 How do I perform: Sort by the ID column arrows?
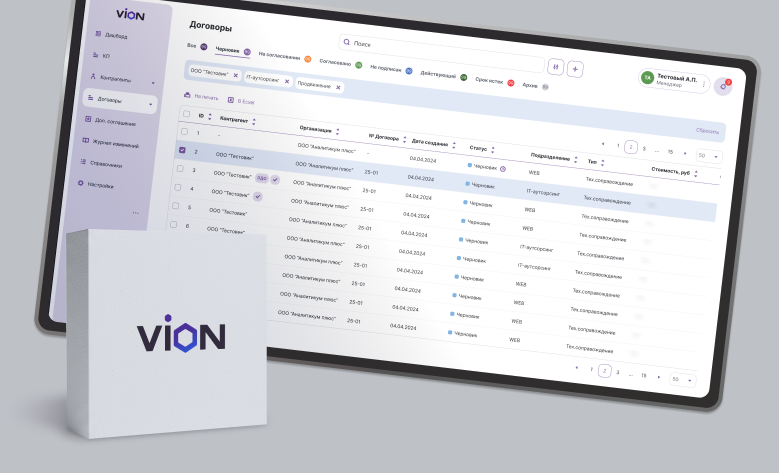pos(210,117)
